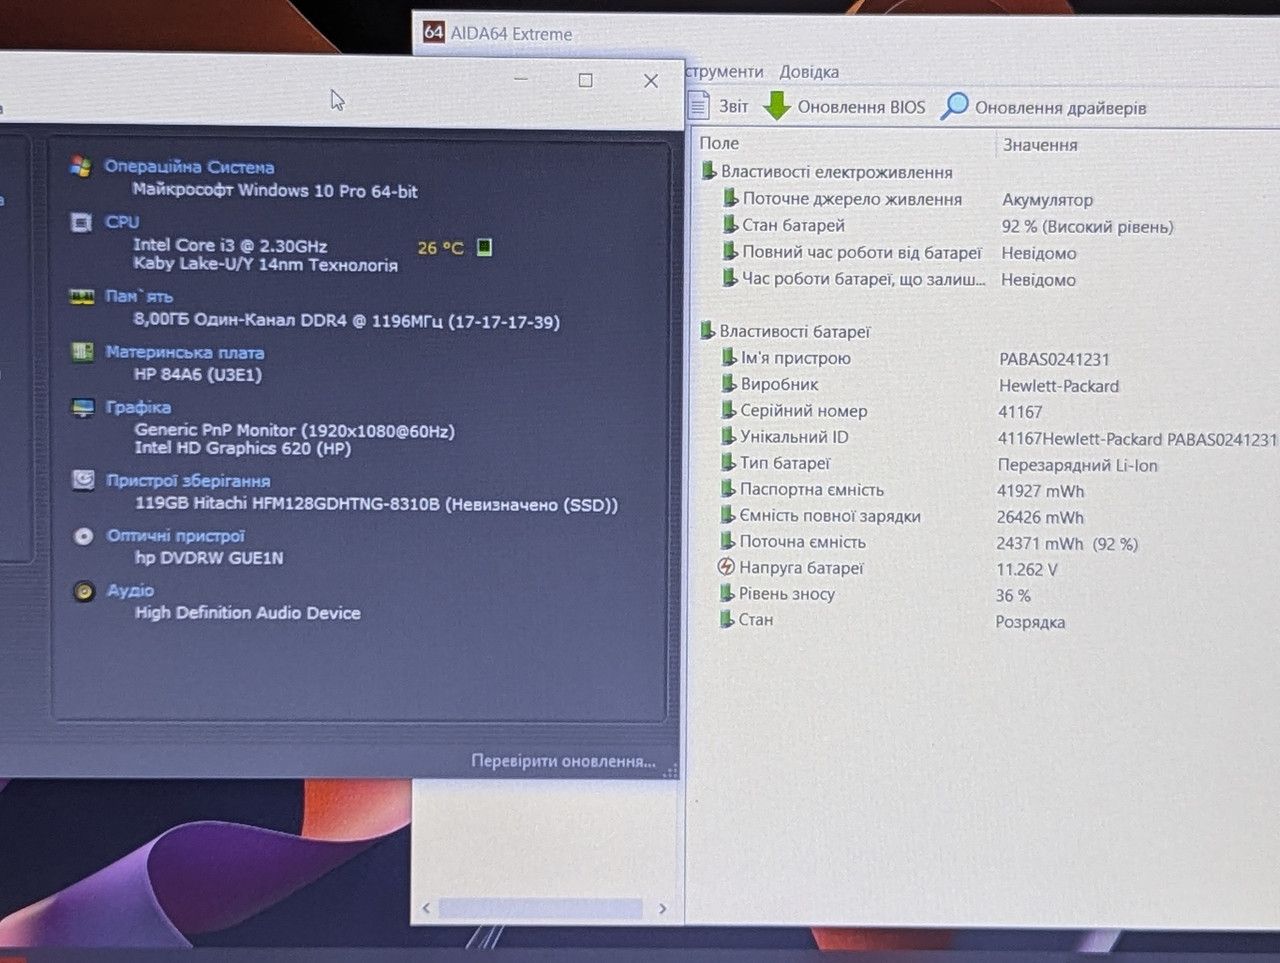The width and height of the screenshot is (1280, 963).
Task: Click the AIDA64 Extreme app icon in title bar
Action: point(433,32)
